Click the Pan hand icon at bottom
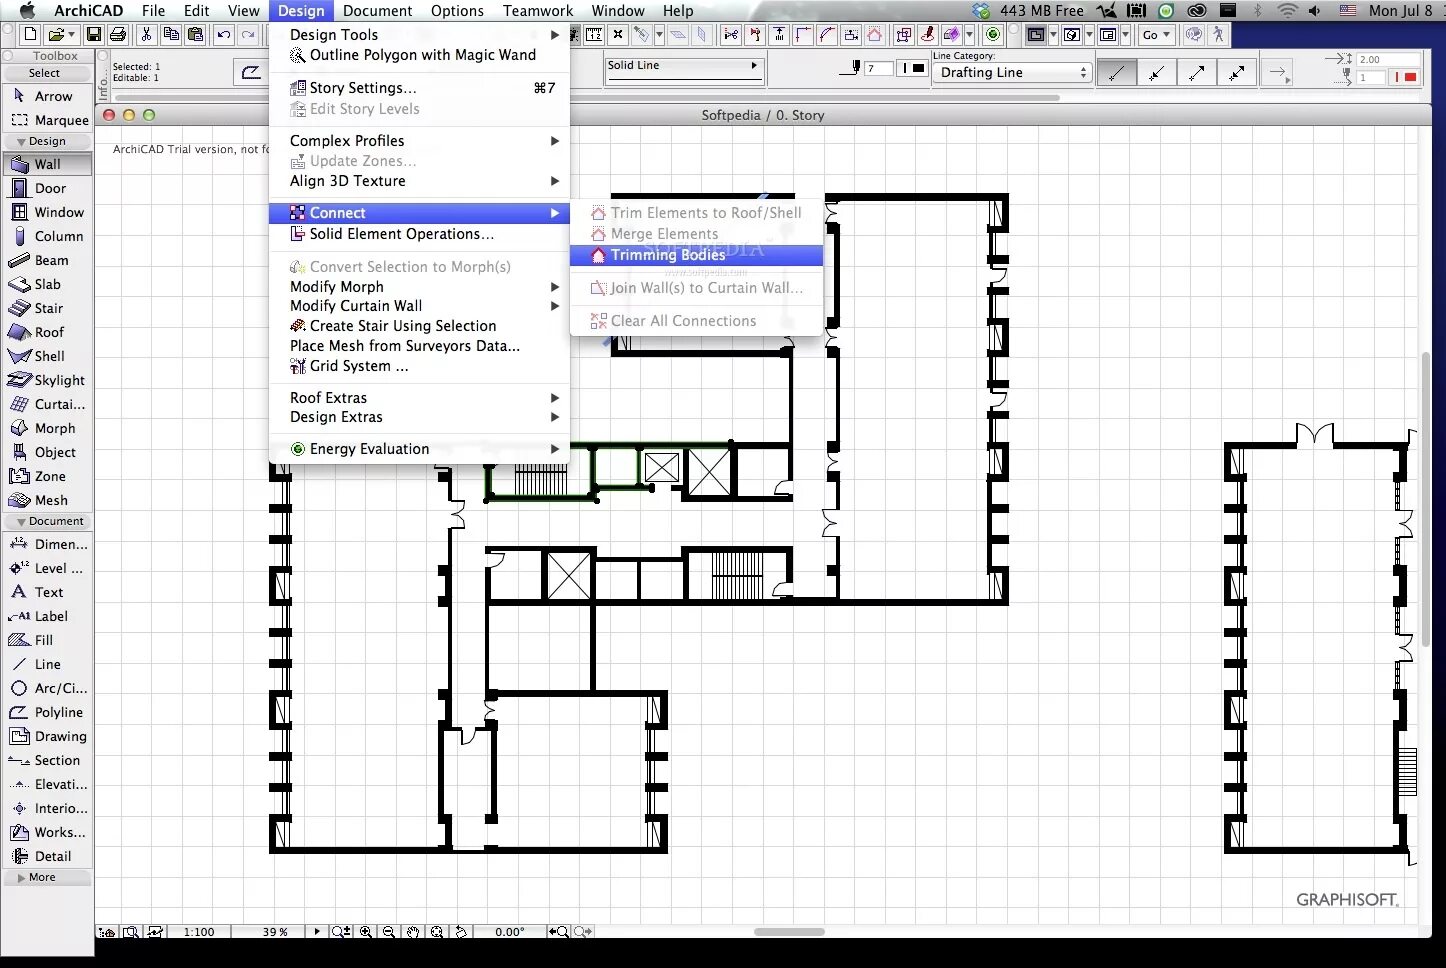The width and height of the screenshot is (1446, 968). click(x=413, y=931)
